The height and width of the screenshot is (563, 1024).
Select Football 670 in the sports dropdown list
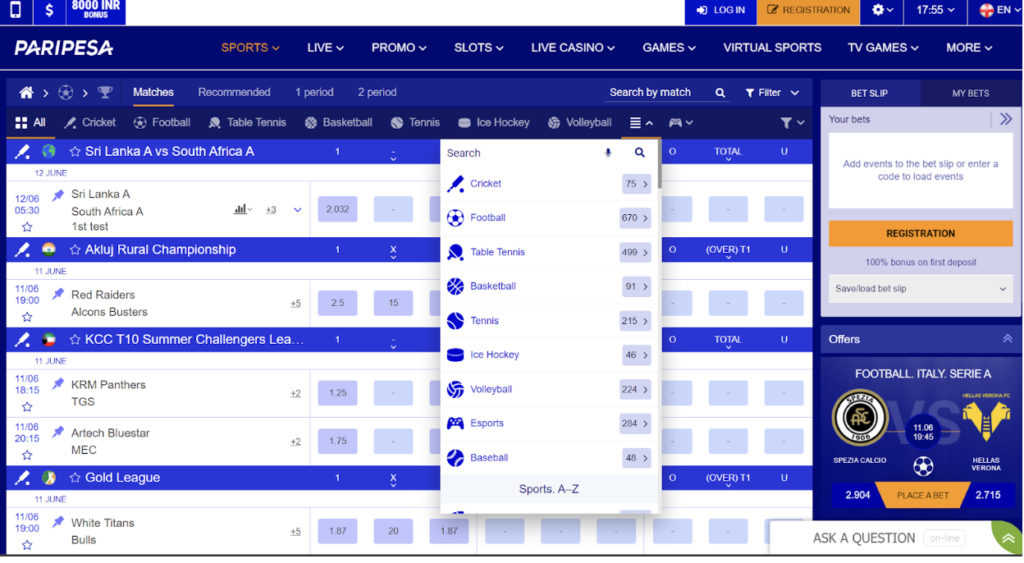point(549,217)
